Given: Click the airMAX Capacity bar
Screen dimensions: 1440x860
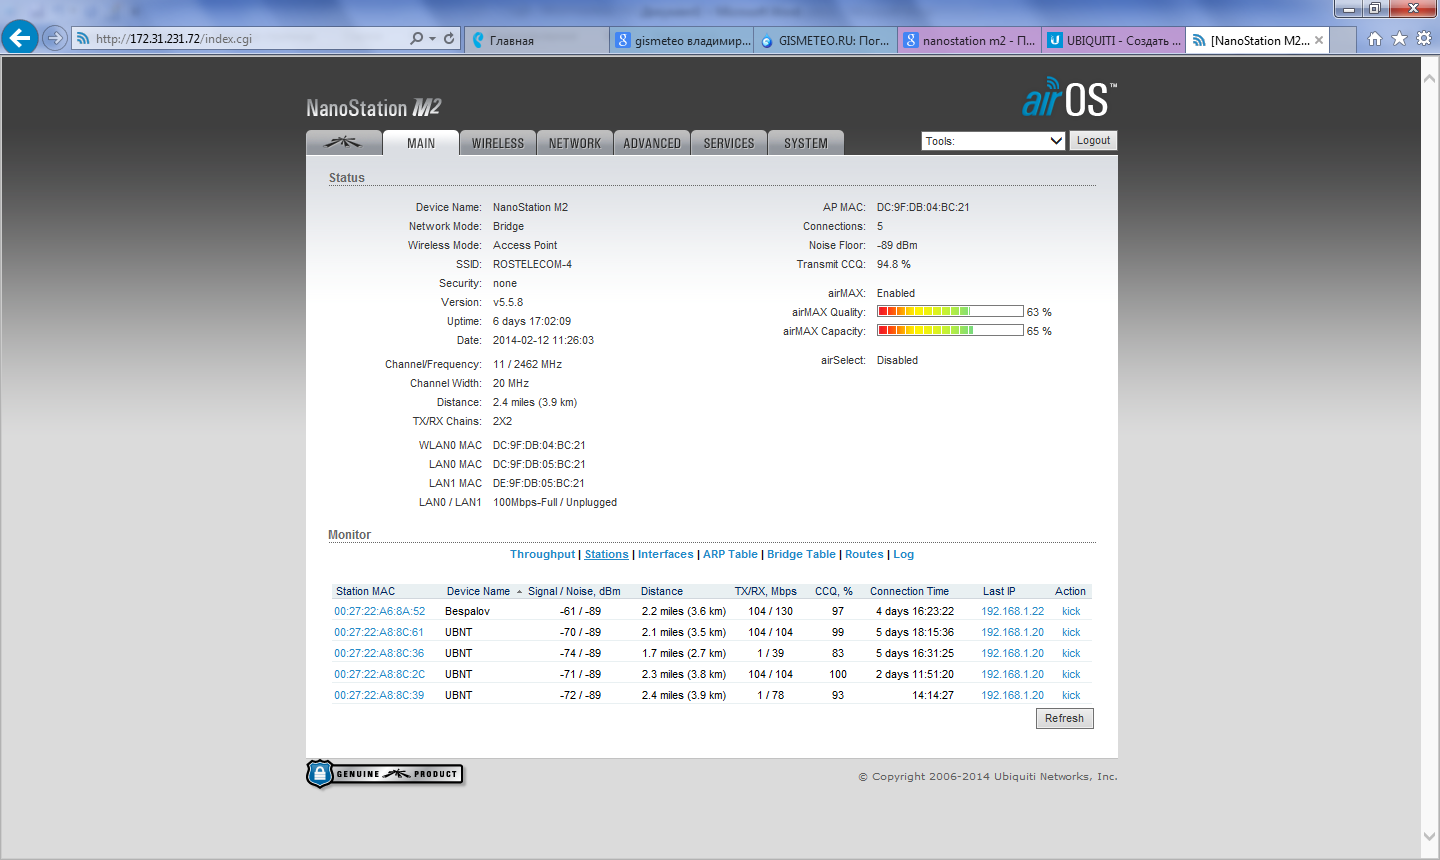Looking at the screenshot, I should coord(950,330).
